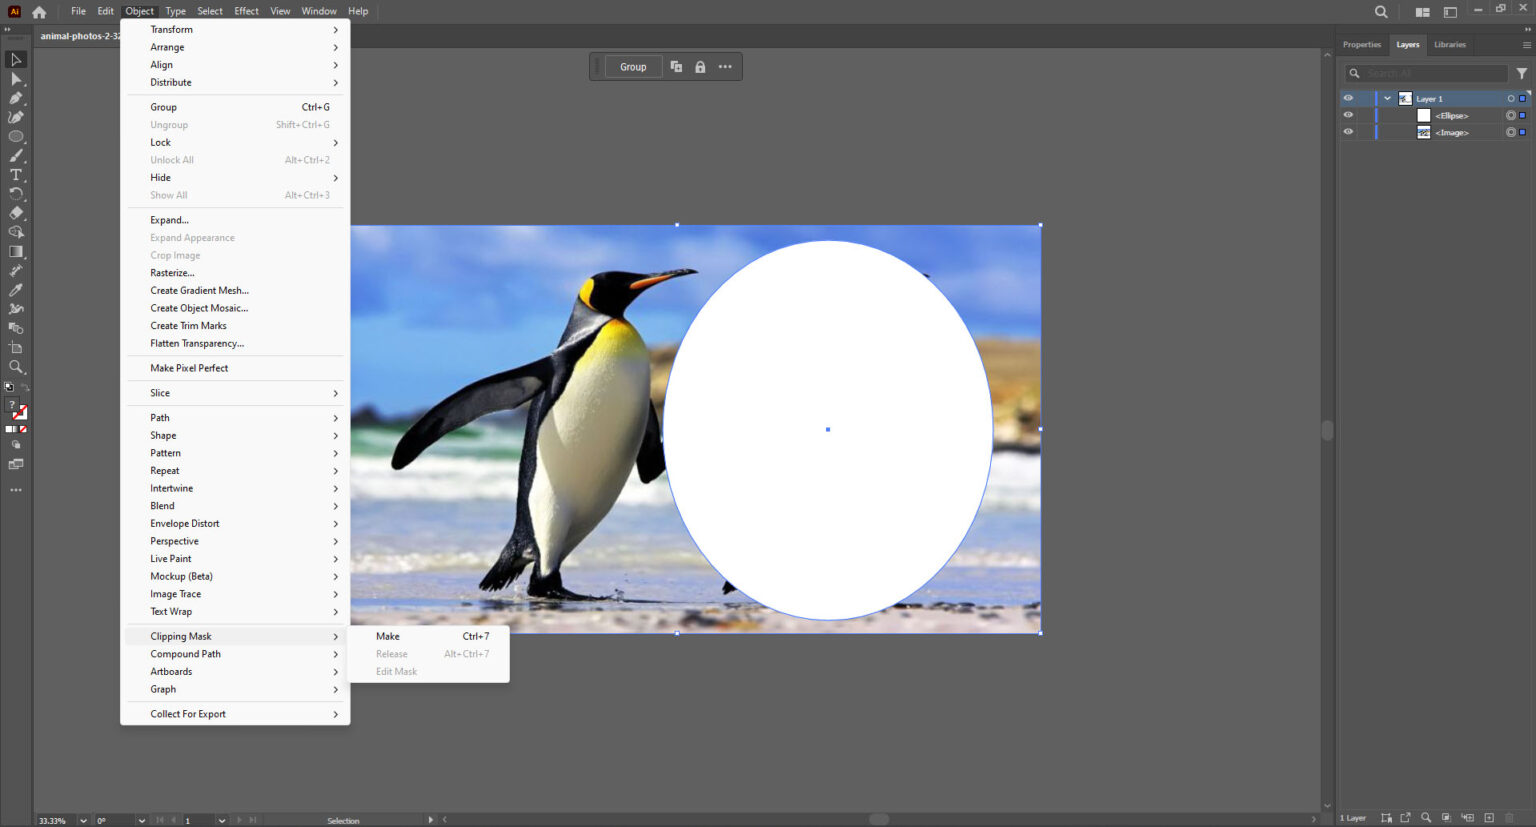1536x827 pixels.
Task: Pick the Type tool
Action: (x=16, y=174)
